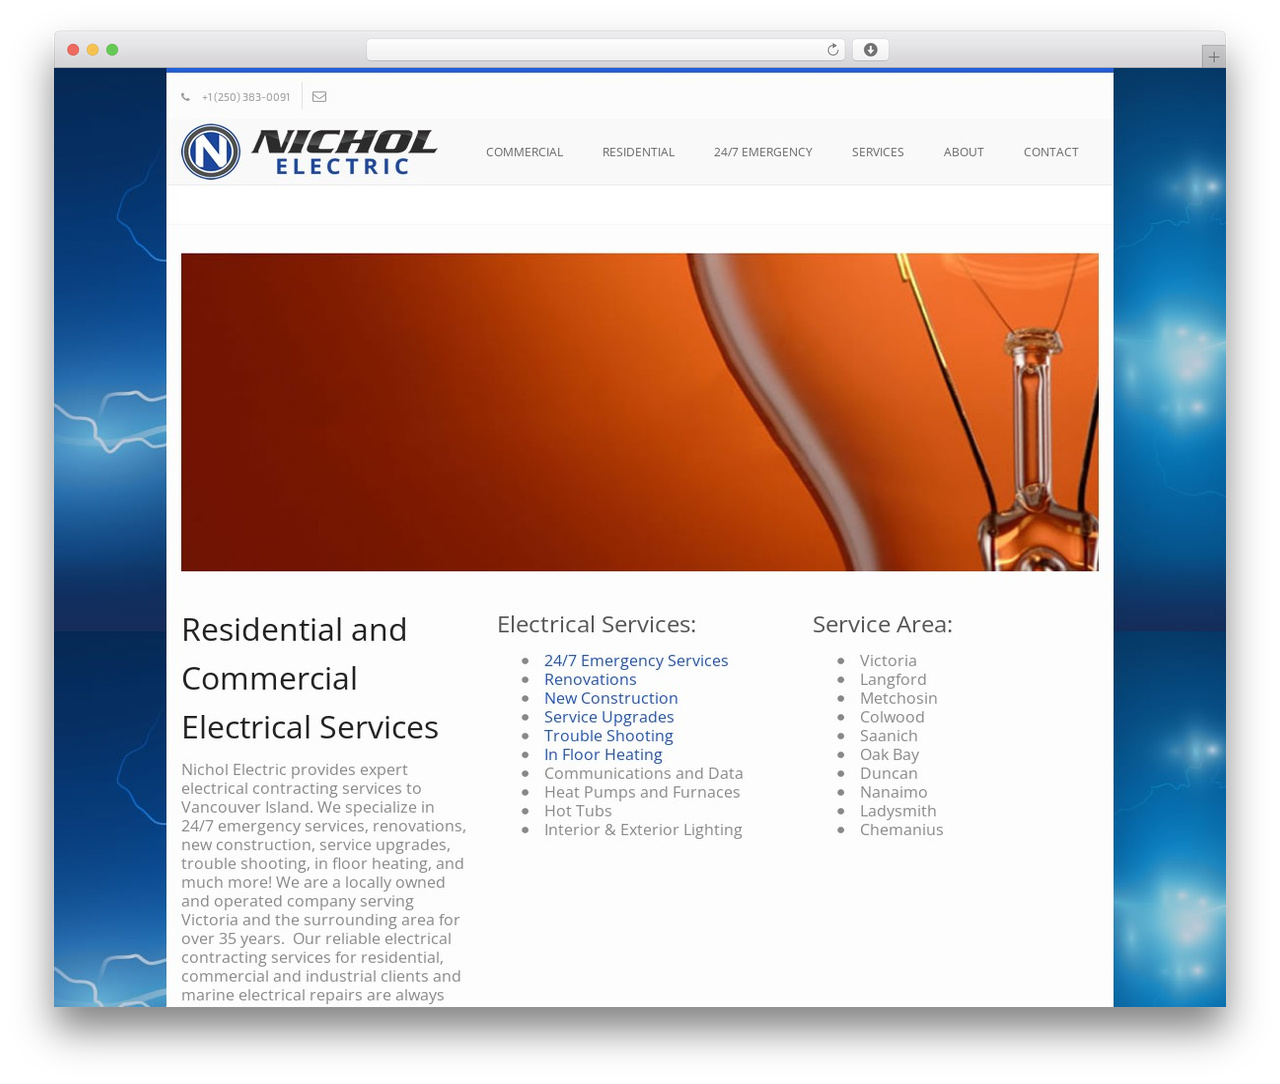This screenshot has width=1280, height=1084.
Task: Reload the page with the refresh icon
Action: point(832,50)
